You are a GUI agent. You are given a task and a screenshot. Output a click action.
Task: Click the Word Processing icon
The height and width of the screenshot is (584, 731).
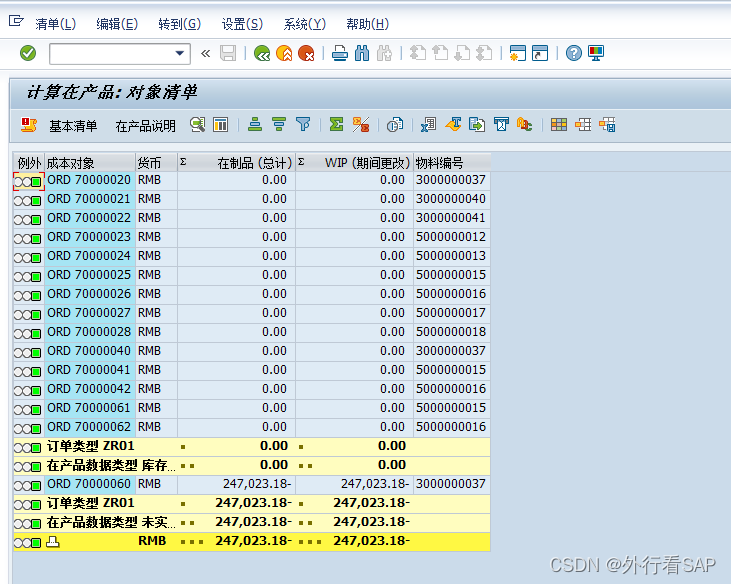pyautogui.click(x=453, y=125)
